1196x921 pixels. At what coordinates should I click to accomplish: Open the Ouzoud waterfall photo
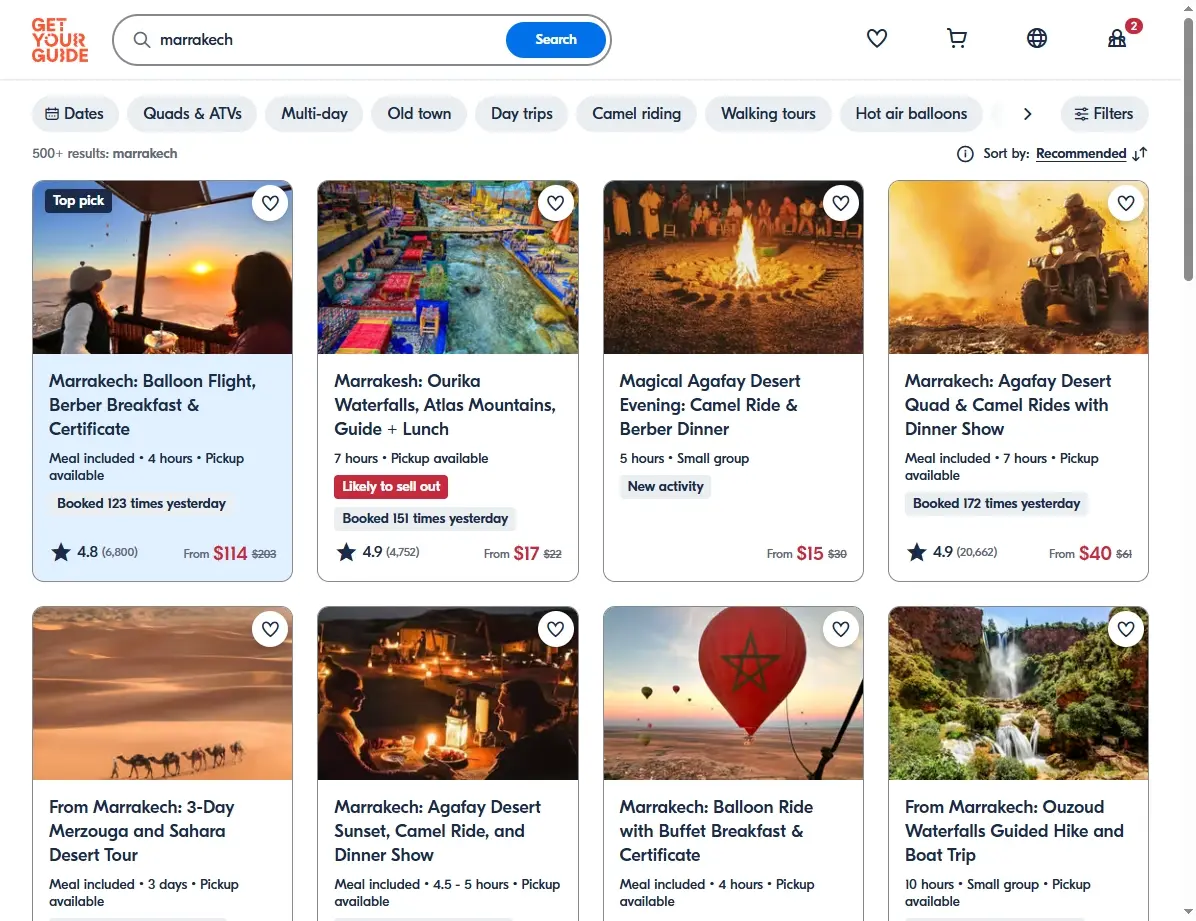point(1018,693)
